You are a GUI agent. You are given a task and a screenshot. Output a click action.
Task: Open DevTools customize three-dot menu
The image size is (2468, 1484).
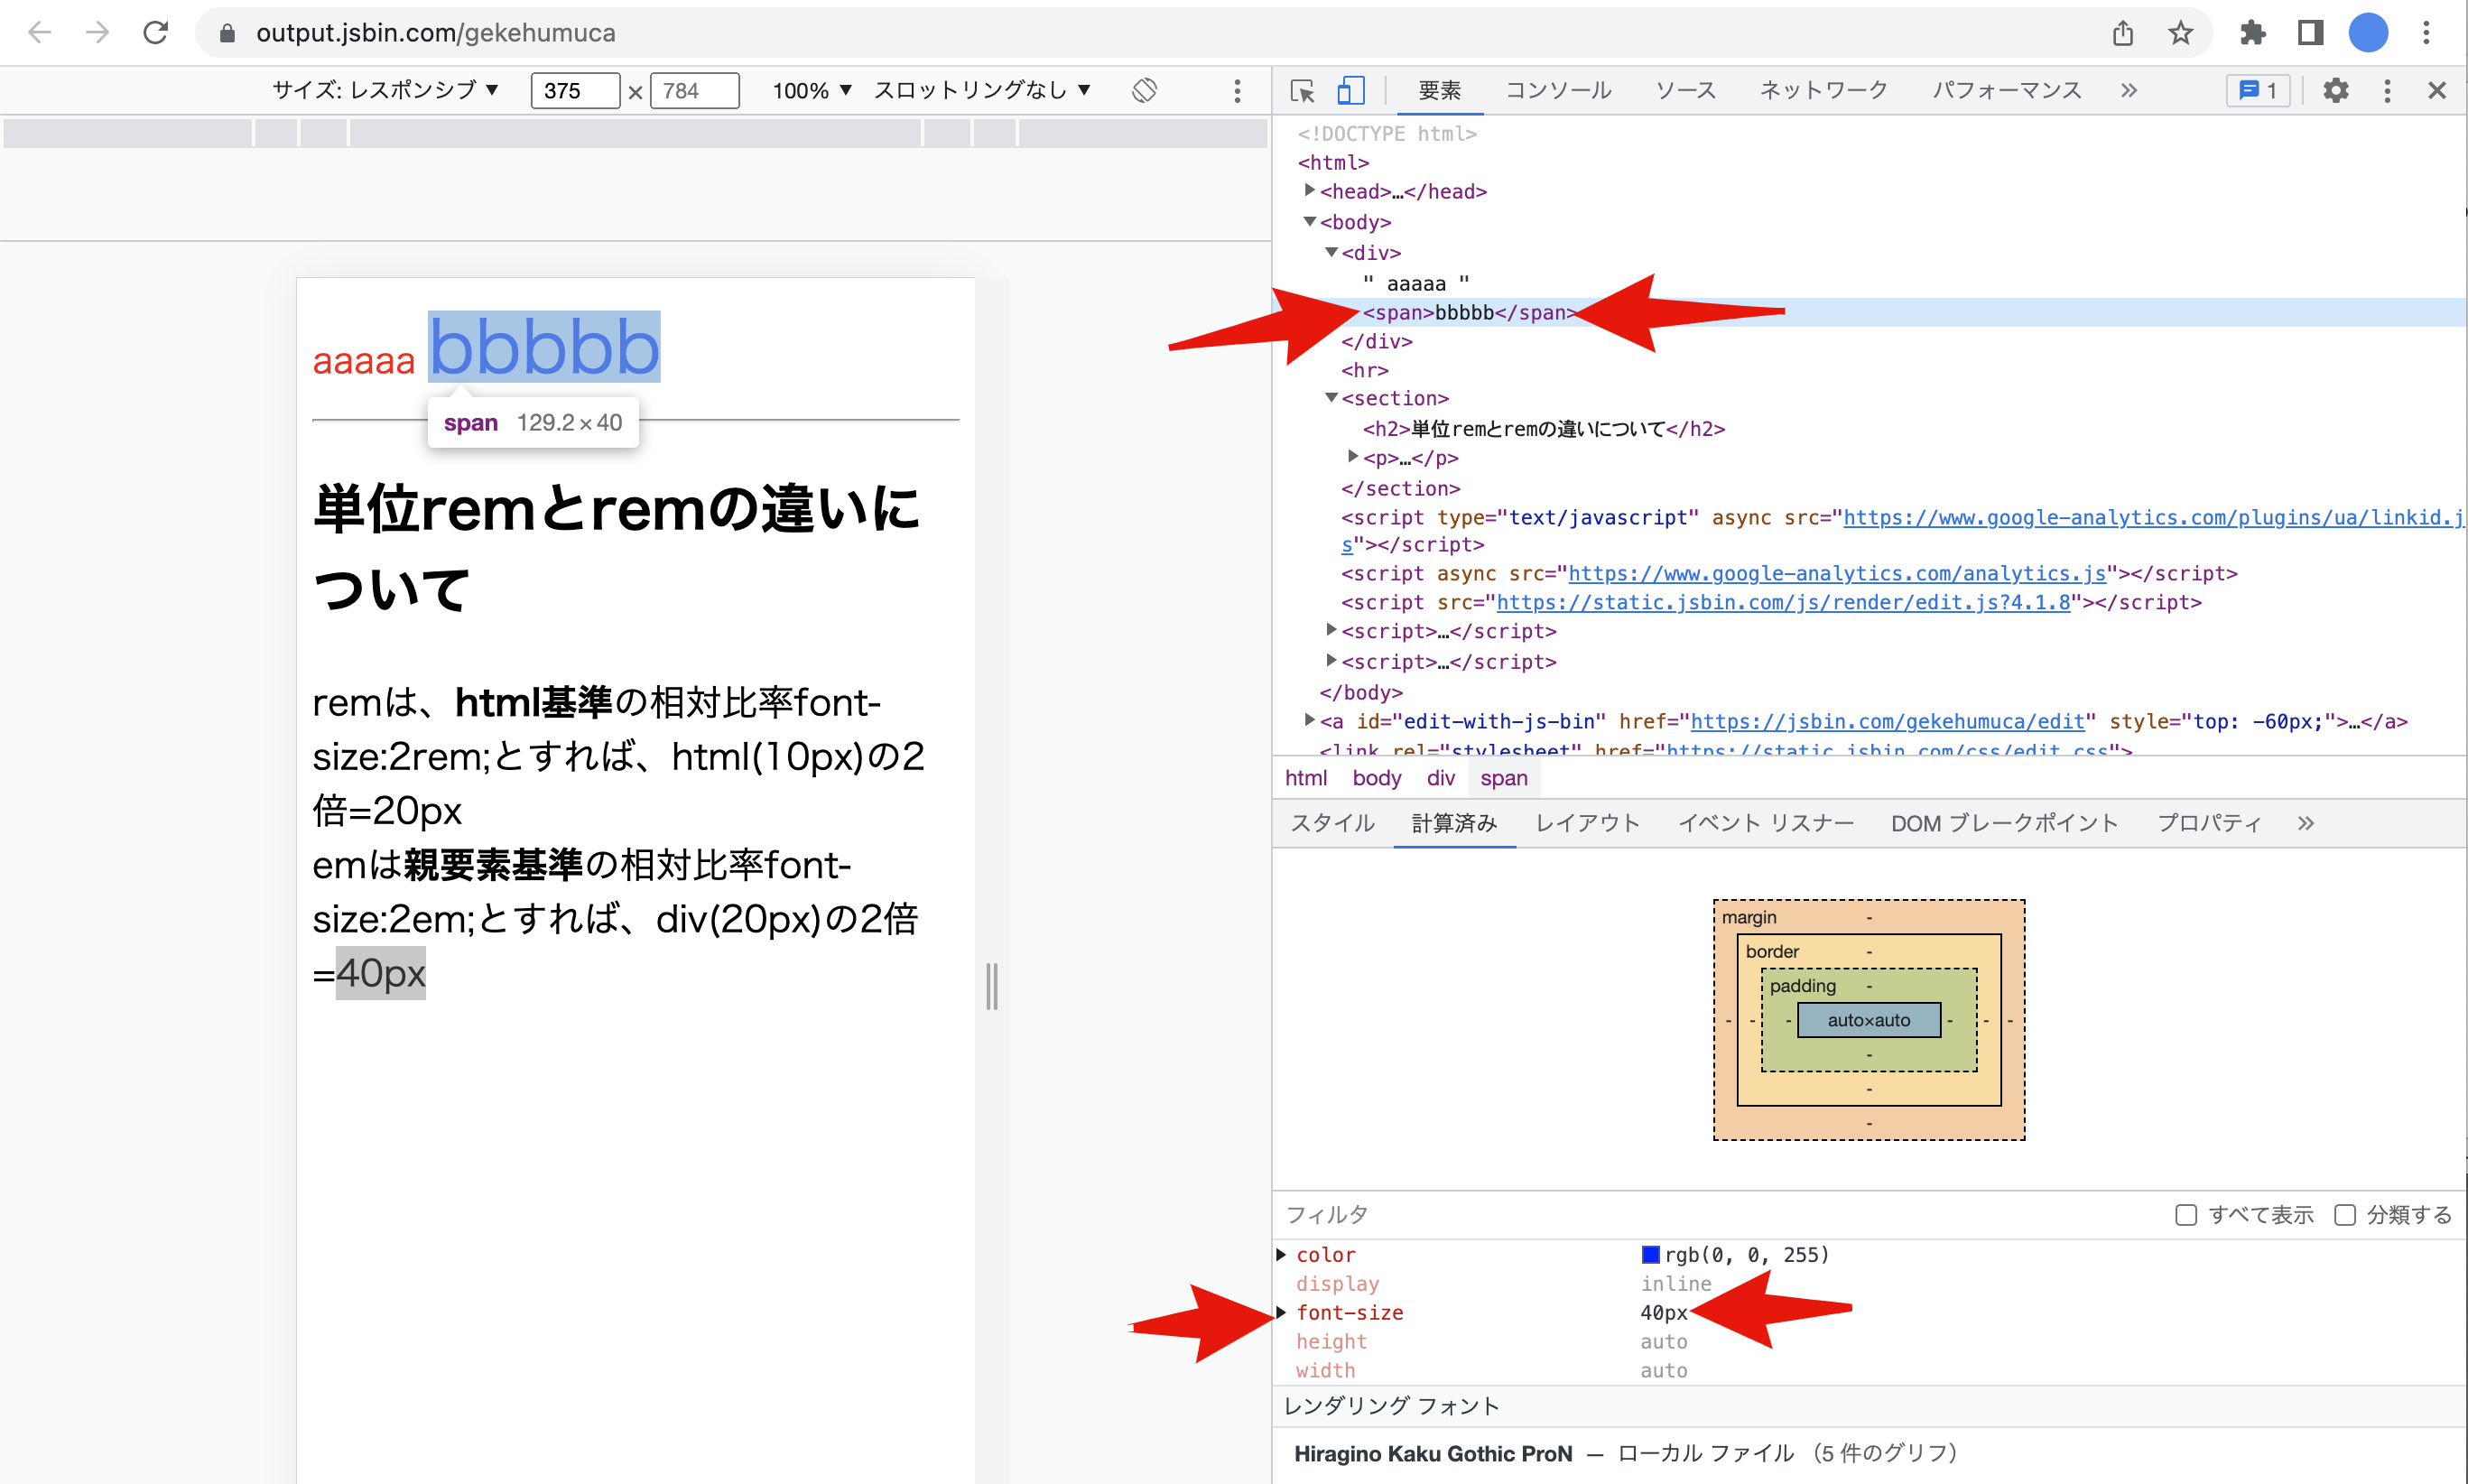point(2387,91)
